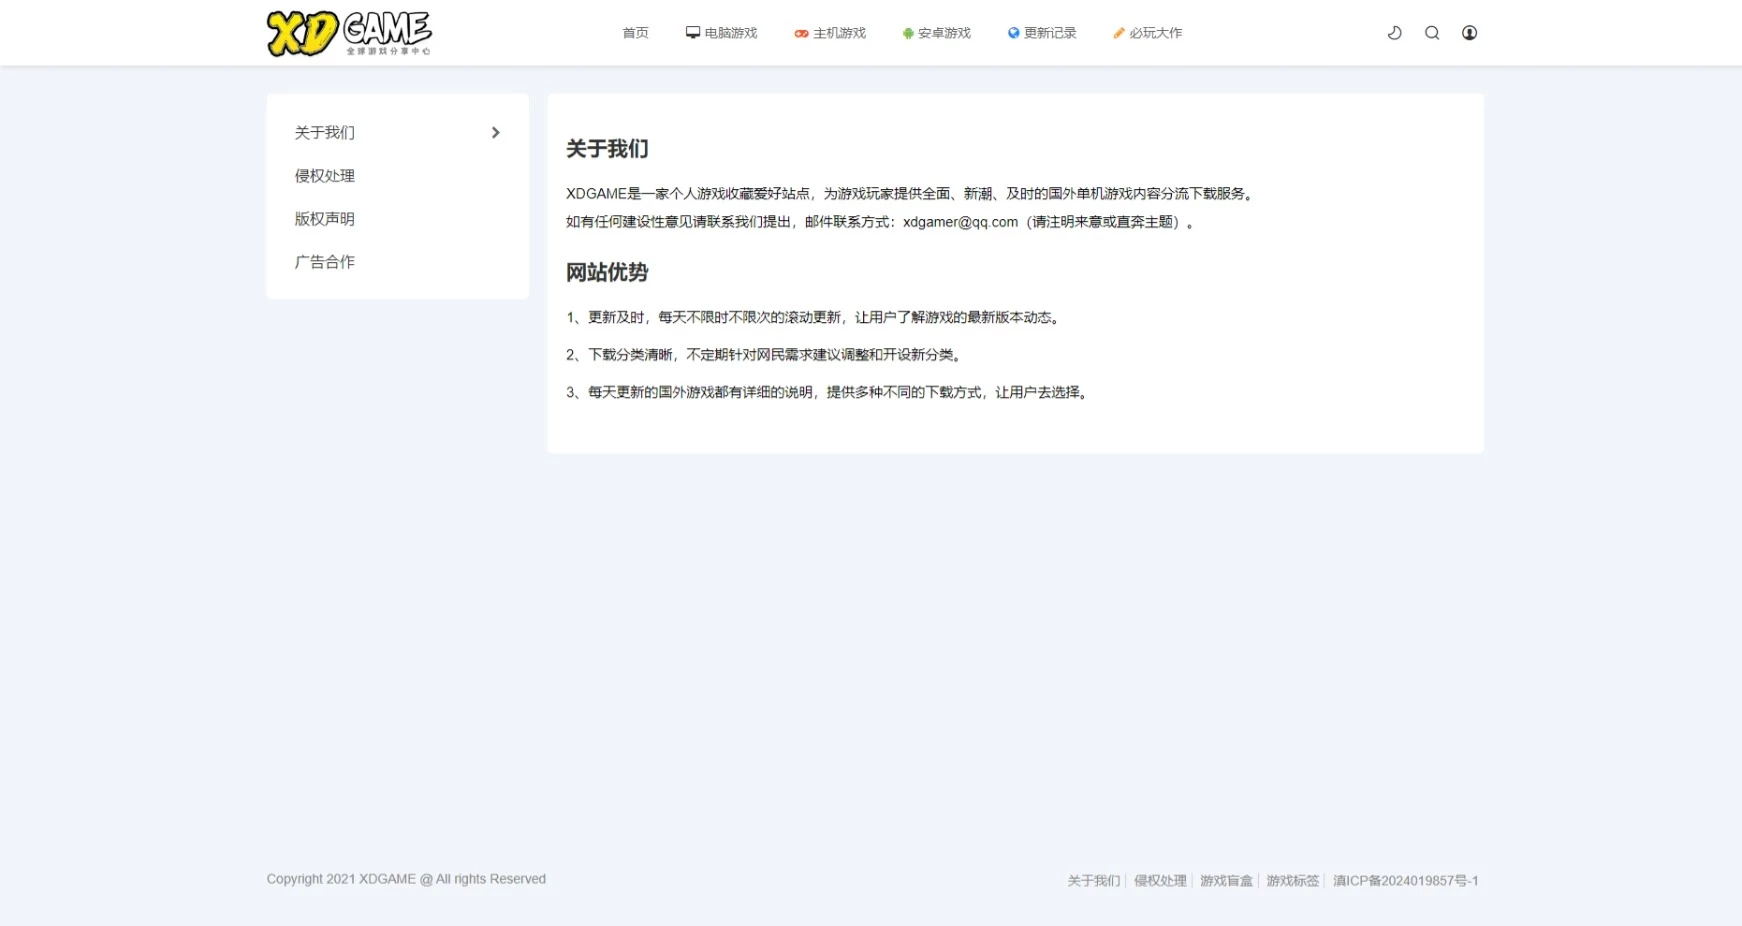The height and width of the screenshot is (926, 1742).
Task: Click the 网站优势 heading
Action: click(607, 272)
